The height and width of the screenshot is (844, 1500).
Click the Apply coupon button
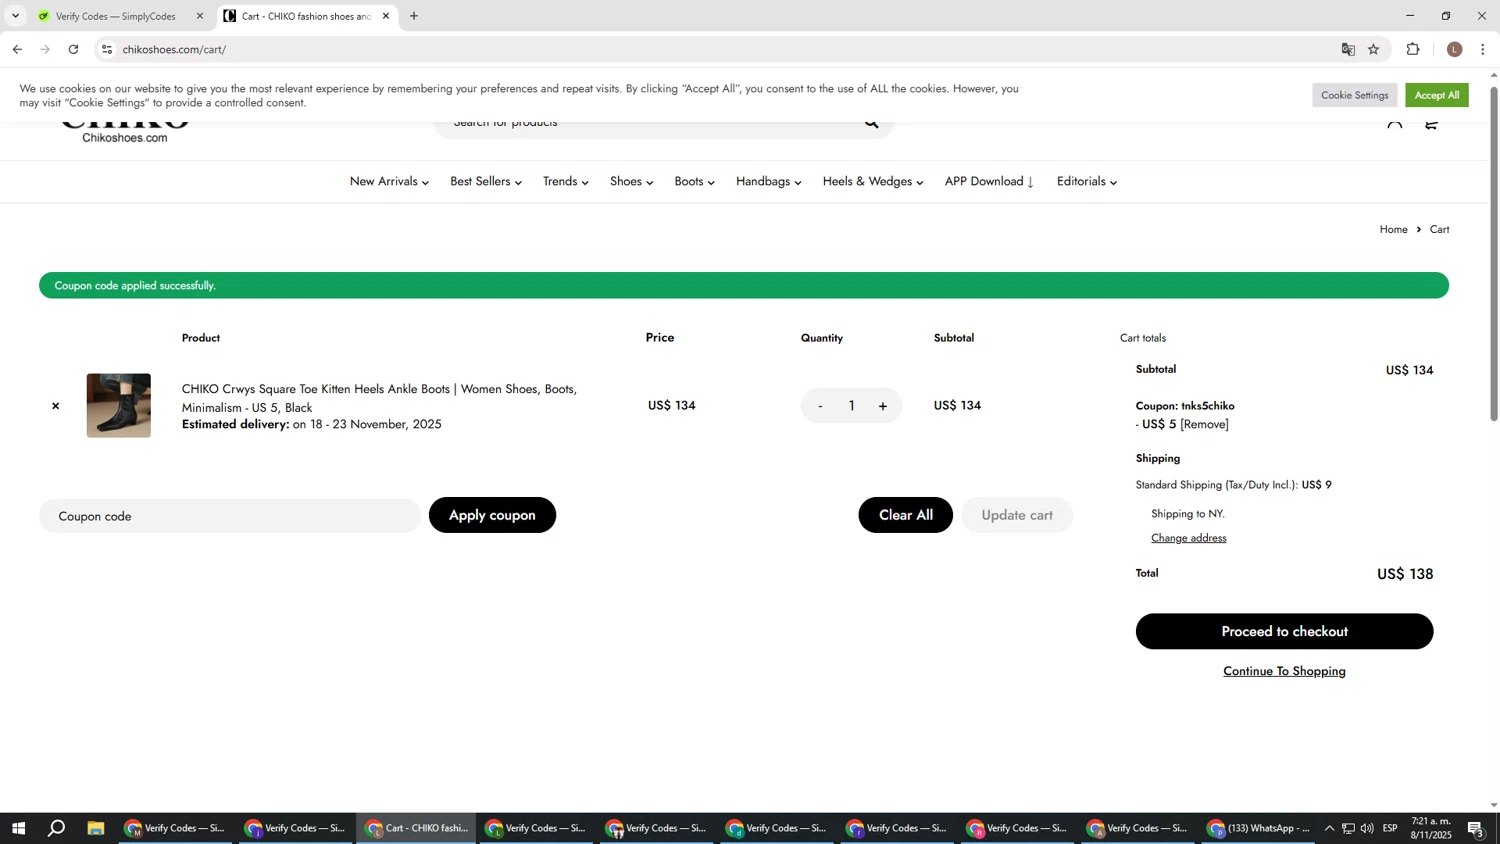(x=492, y=515)
